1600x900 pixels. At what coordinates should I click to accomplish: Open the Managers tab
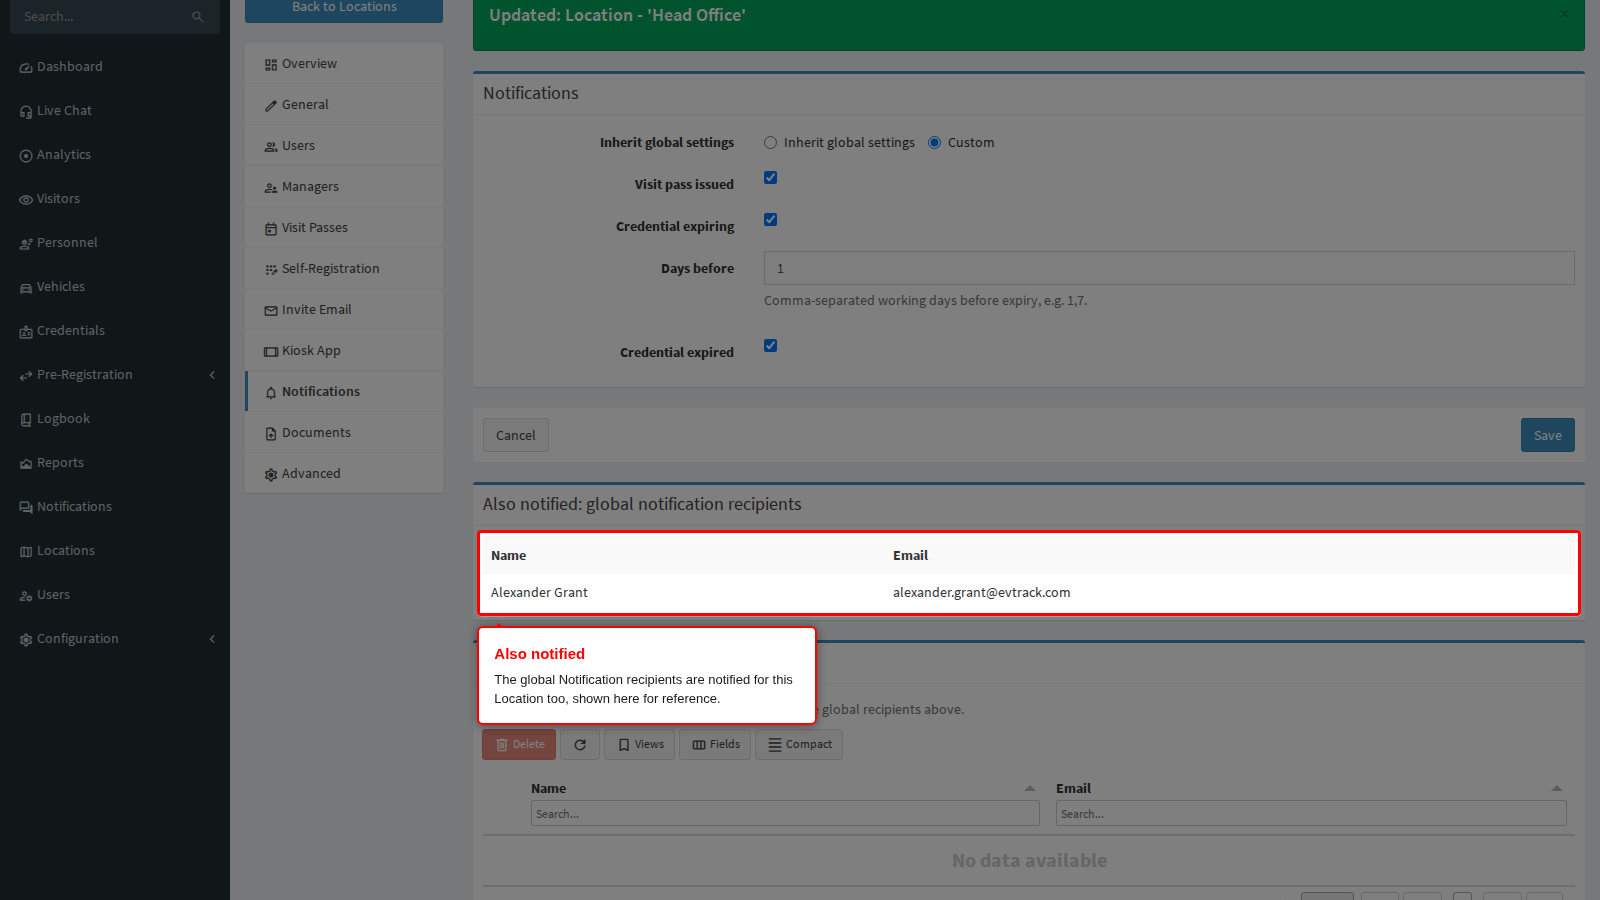tap(344, 187)
